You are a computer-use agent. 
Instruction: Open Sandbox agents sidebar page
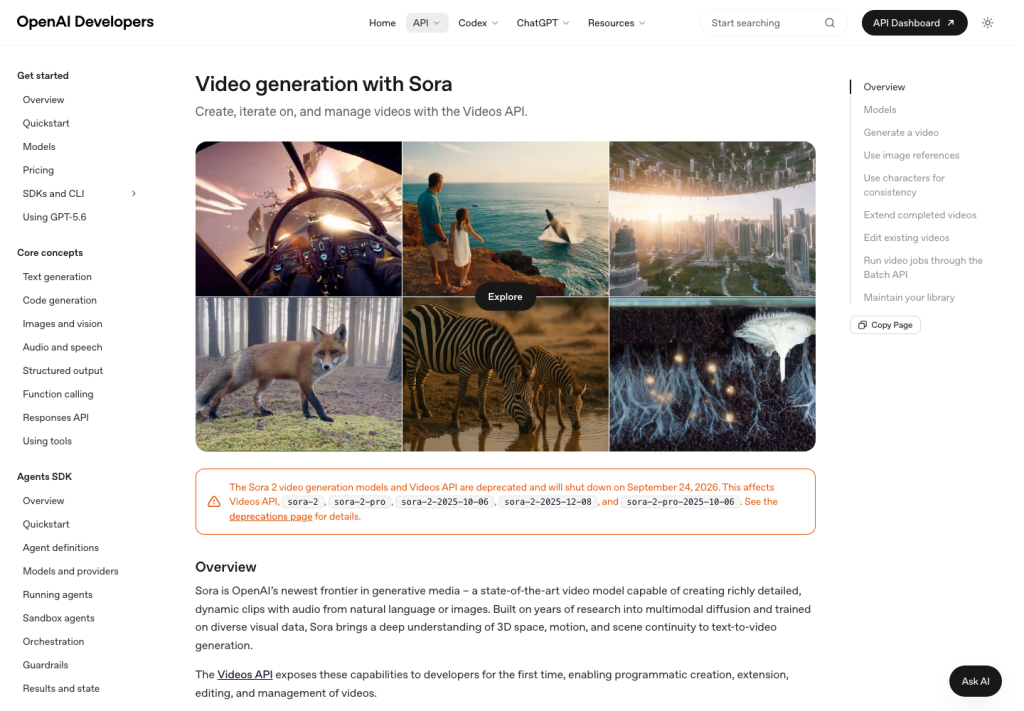pos(58,618)
